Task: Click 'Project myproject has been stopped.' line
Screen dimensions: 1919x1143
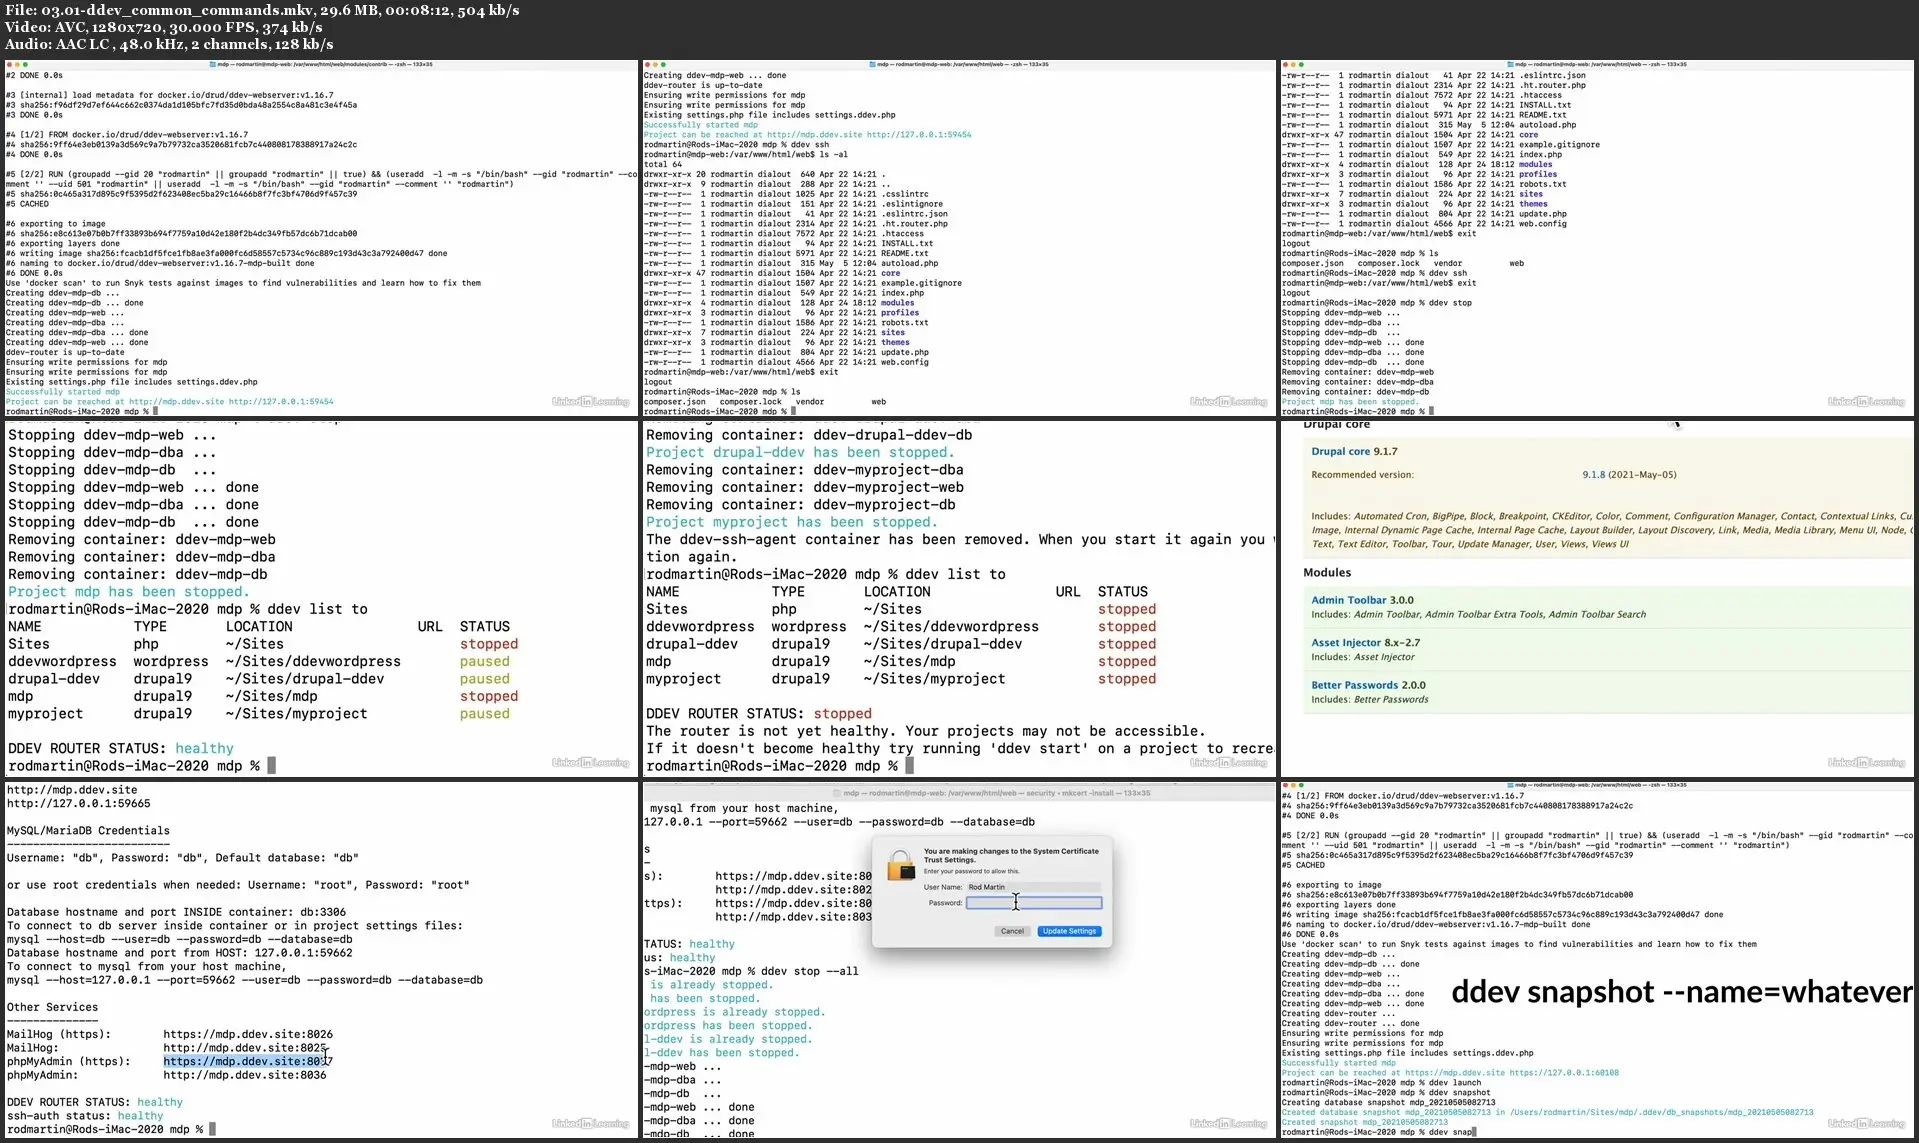Action: pos(792,522)
